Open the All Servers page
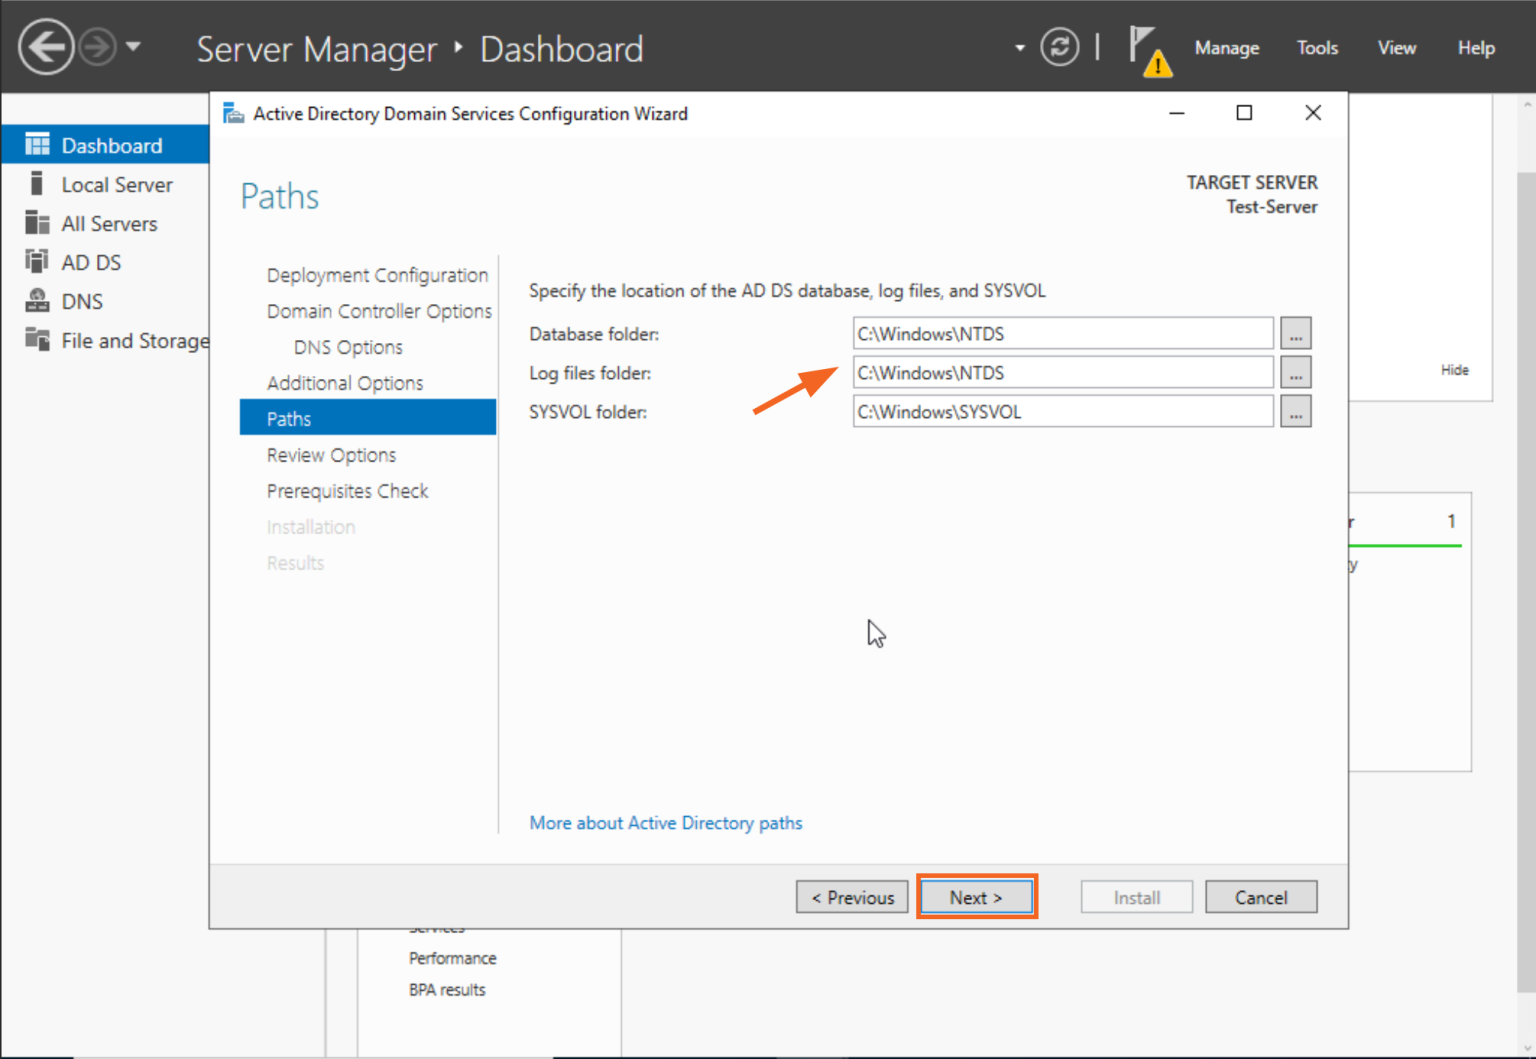The image size is (1536, 1059). [x=109, y=223]
